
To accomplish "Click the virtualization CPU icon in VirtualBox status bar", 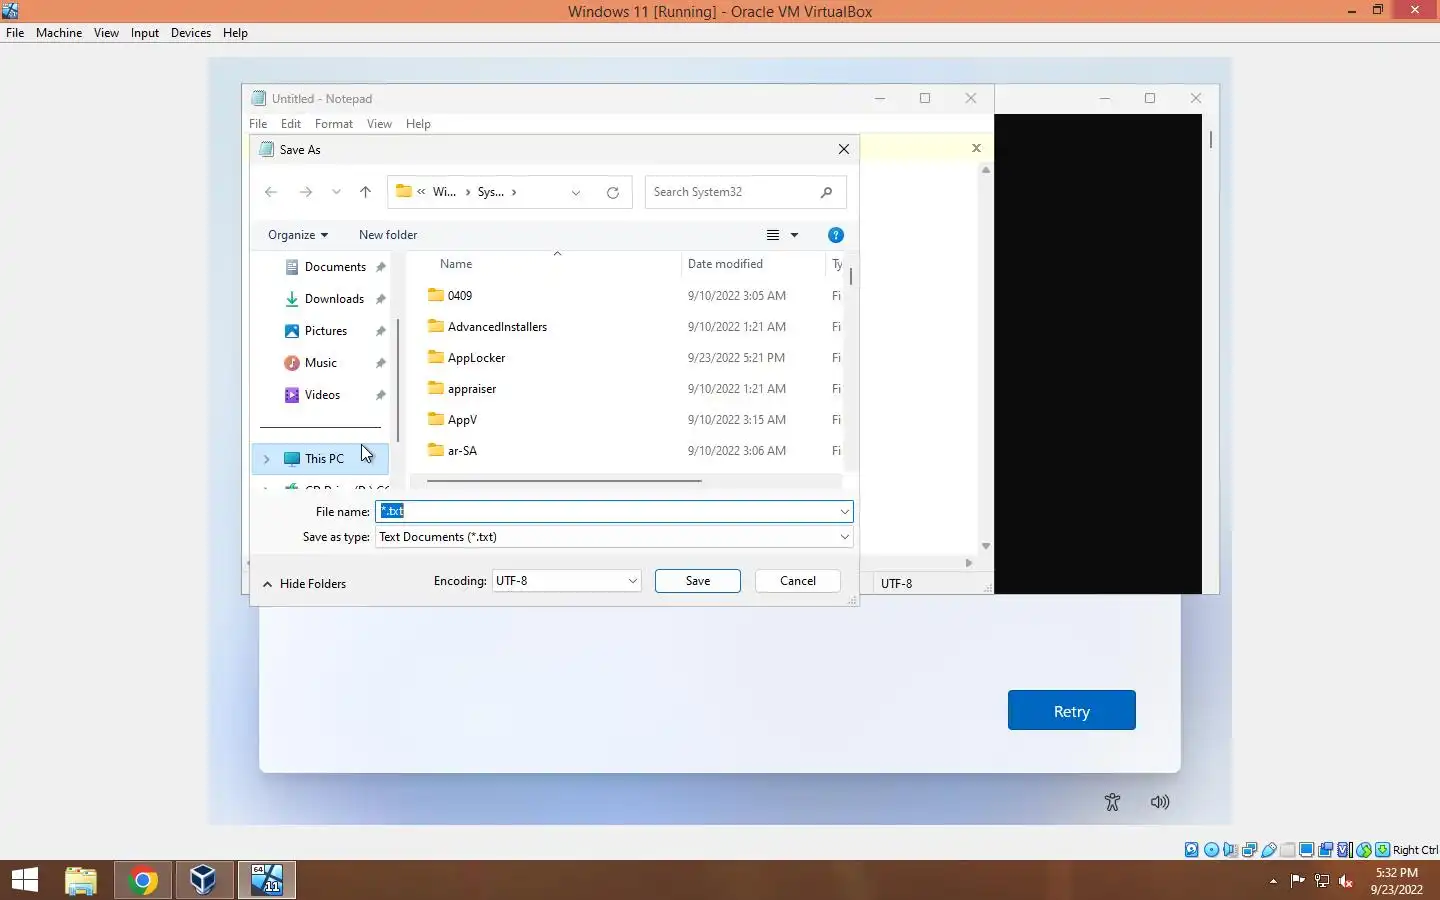I will [1344, 850].
